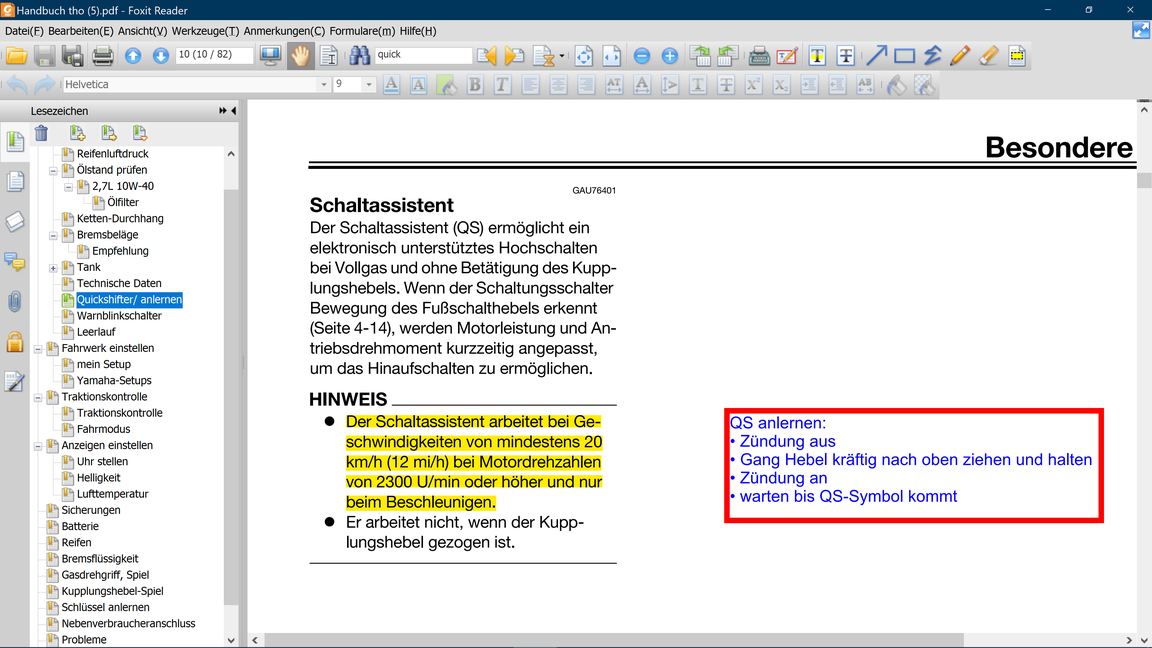The height and width of the screenshot is (648, 1152).
Task: Open the attachments paperclip panel
Action: pyautogui.click(x=15, y=301)
